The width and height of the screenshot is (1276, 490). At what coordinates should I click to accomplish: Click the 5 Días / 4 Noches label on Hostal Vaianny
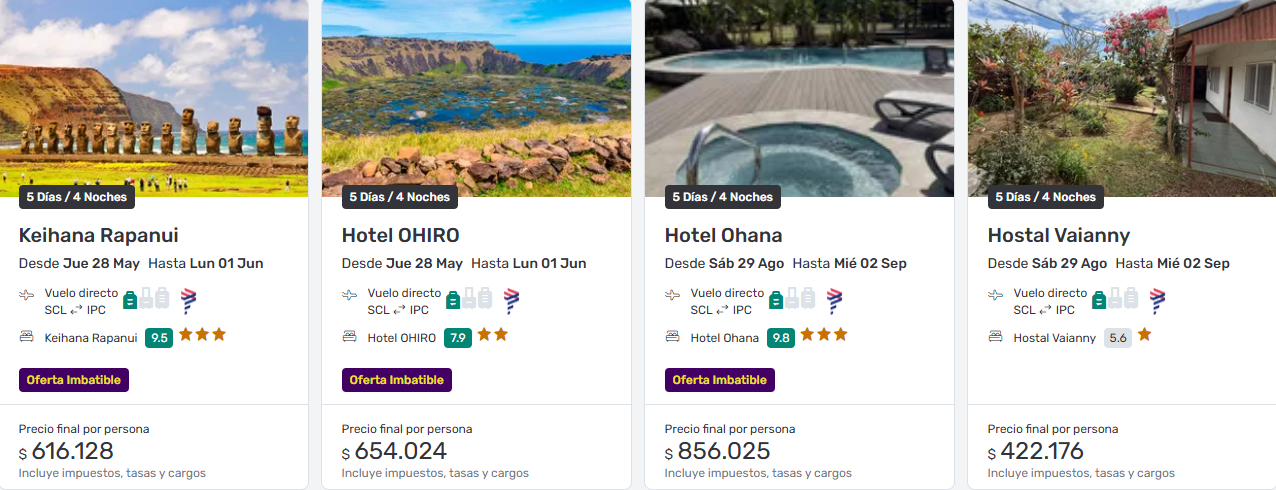coord(1045,197)
